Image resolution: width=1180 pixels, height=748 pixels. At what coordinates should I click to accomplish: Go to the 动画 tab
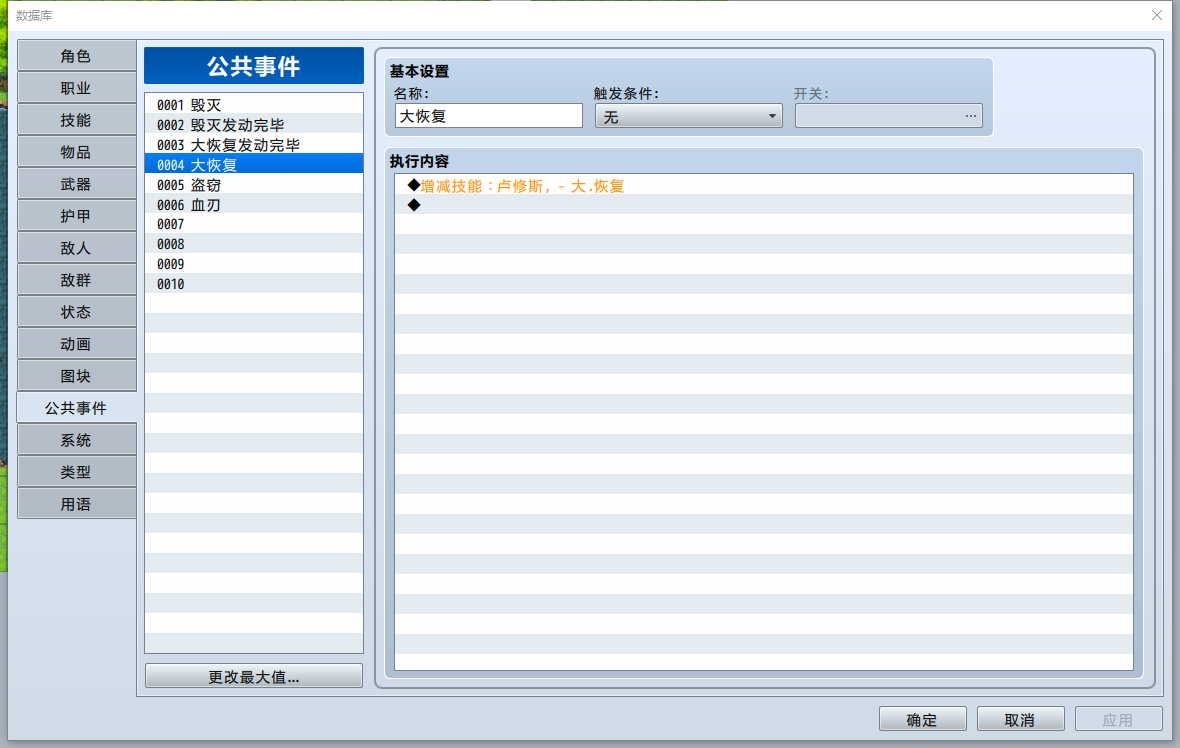(x=77, y=344)
